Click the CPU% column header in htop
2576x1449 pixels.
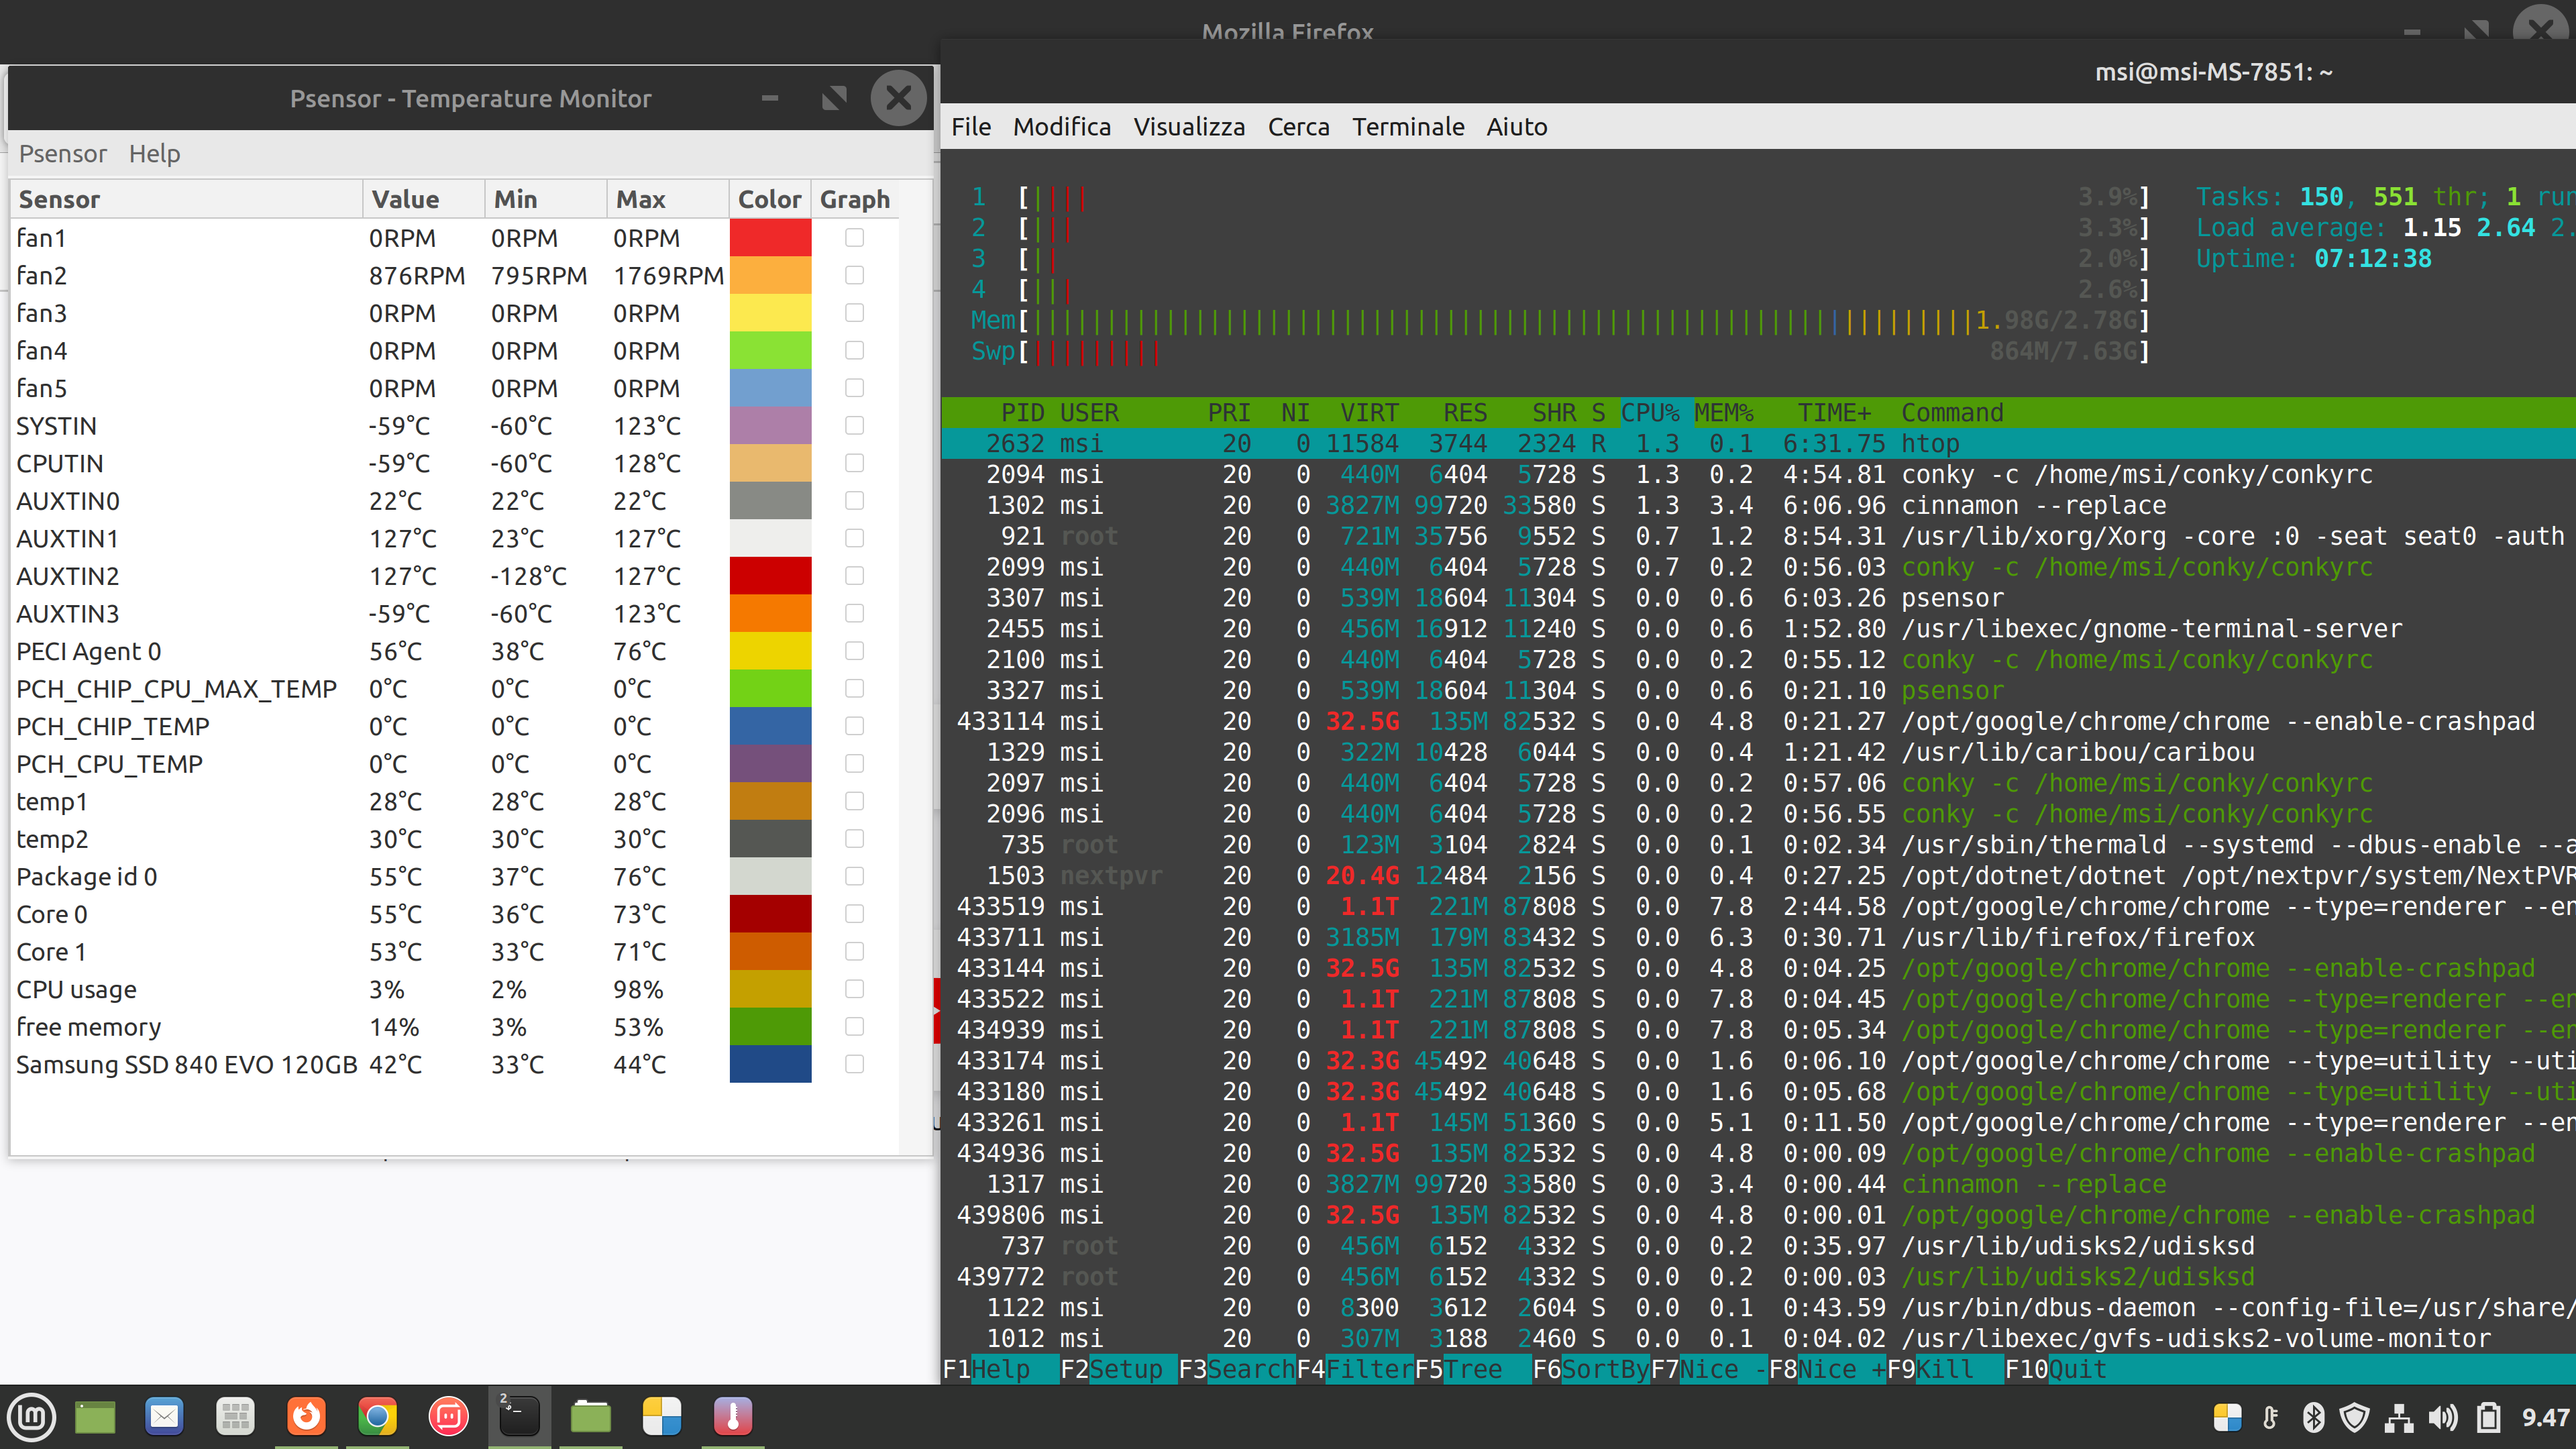tap(1649, 412)
